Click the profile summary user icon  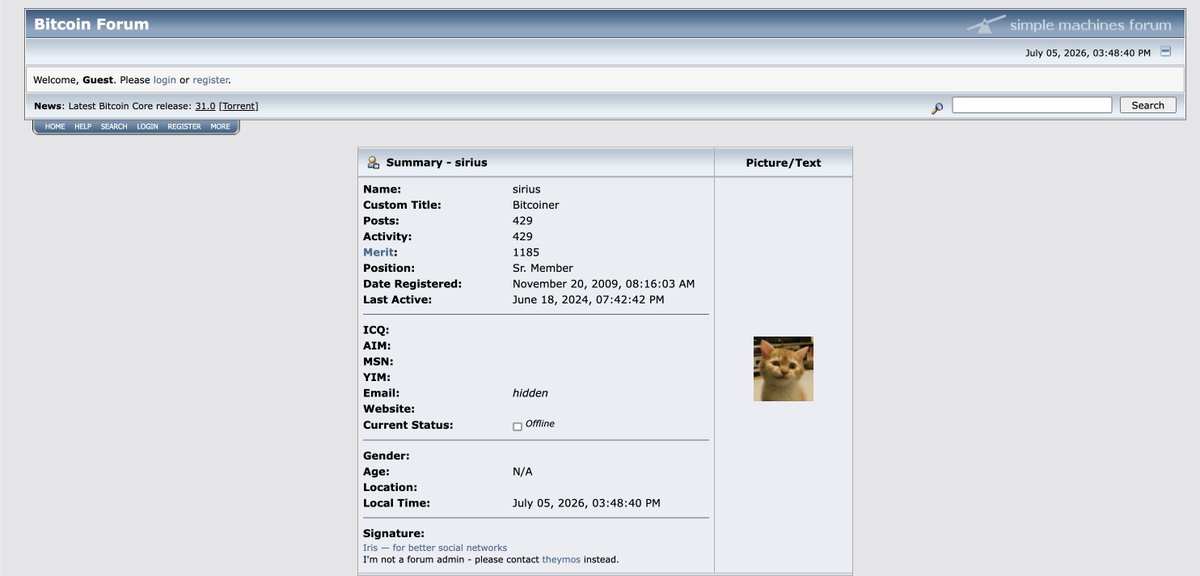pos(373,162)
